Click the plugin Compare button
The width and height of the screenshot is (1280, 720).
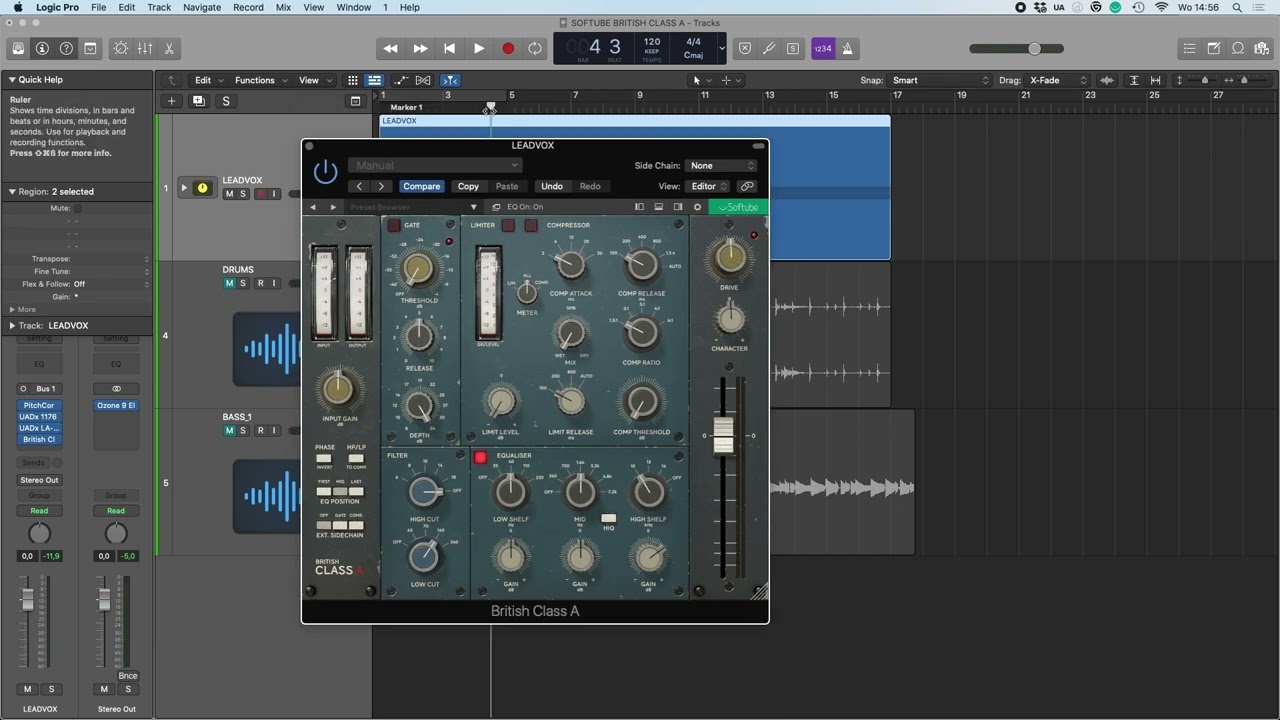pyautogui.click(x=421, y=186)
